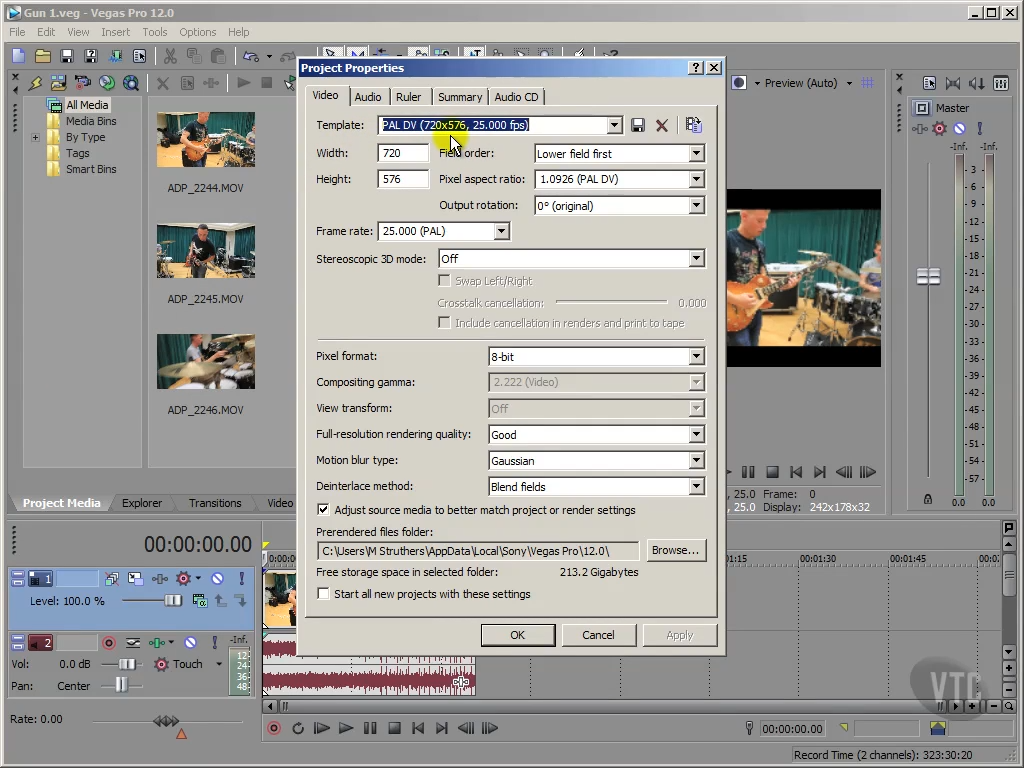Solo Audio track 2 with exclamation icon
The image size is (1024, 768).
pyautogui.click(x=214, y=643)
